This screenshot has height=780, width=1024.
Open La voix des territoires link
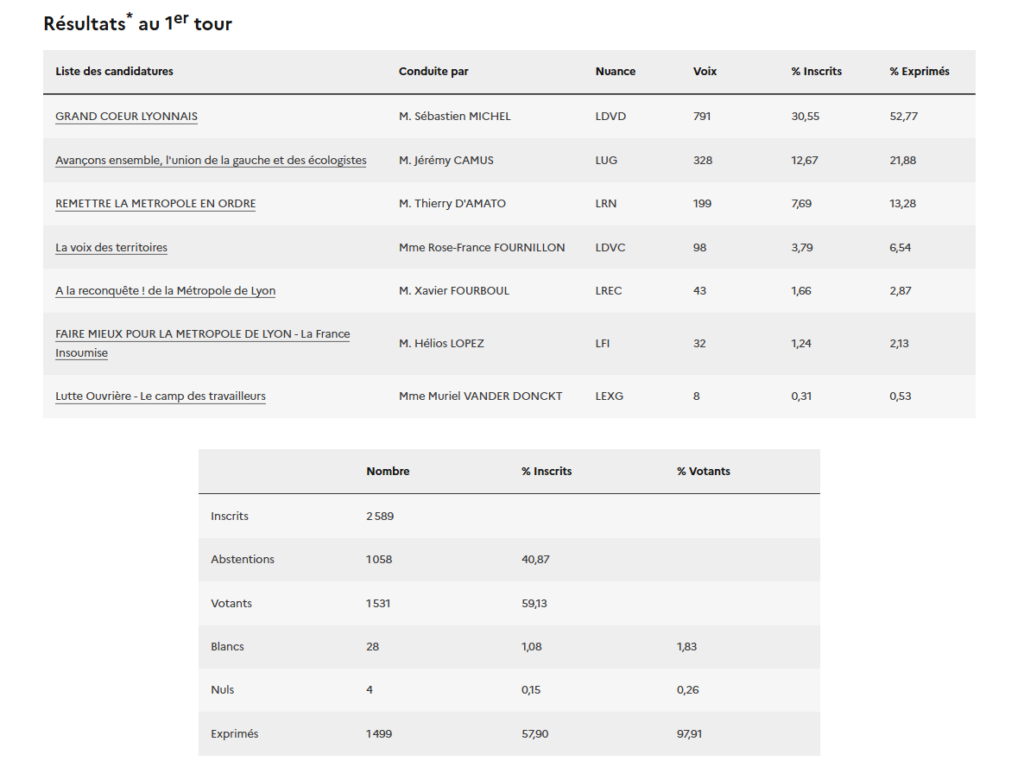click(x=111, y=247)
